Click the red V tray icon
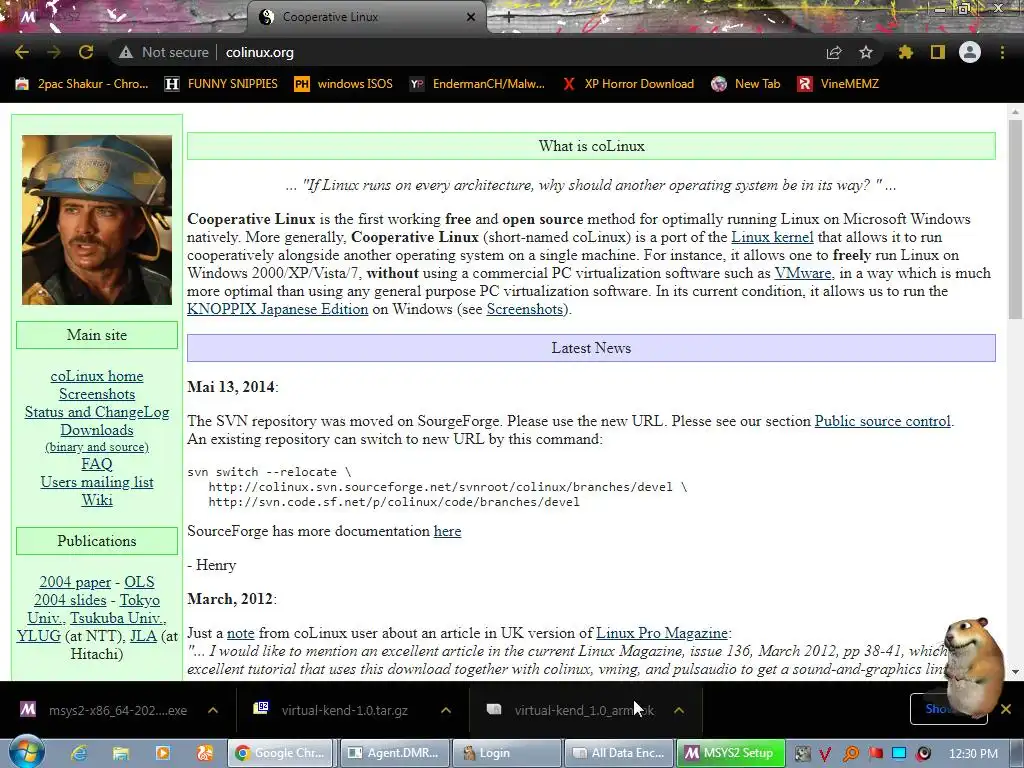The image size is (1024, 768). click(x=825, y=754)
